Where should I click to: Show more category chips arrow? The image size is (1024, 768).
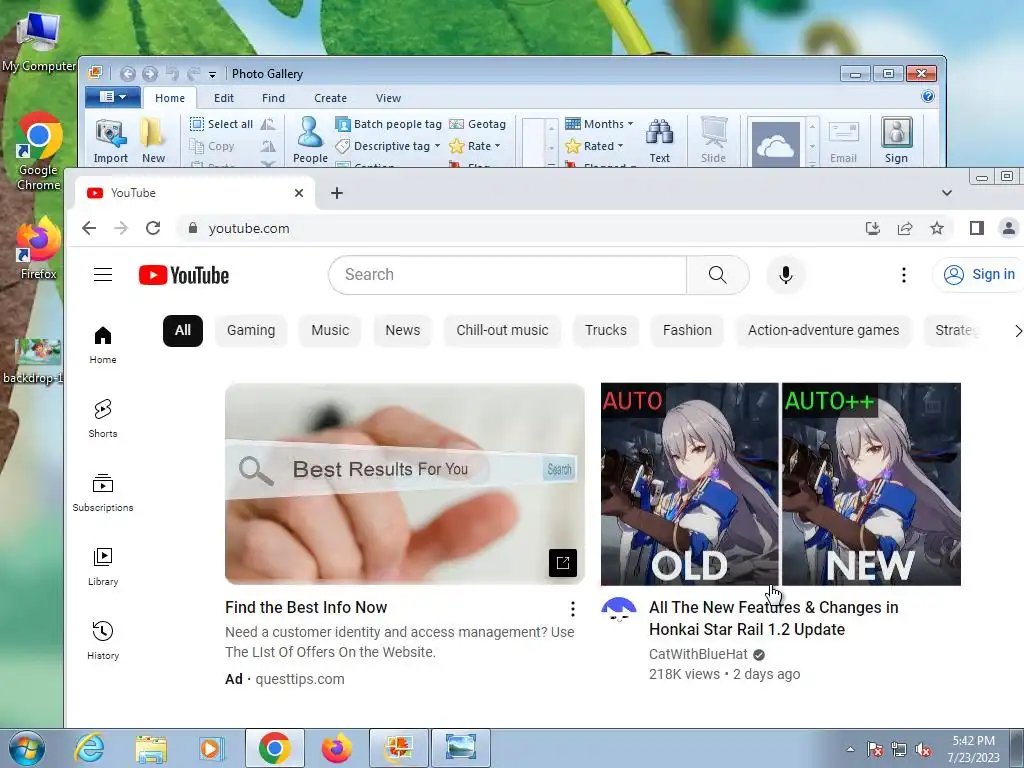1017,331
